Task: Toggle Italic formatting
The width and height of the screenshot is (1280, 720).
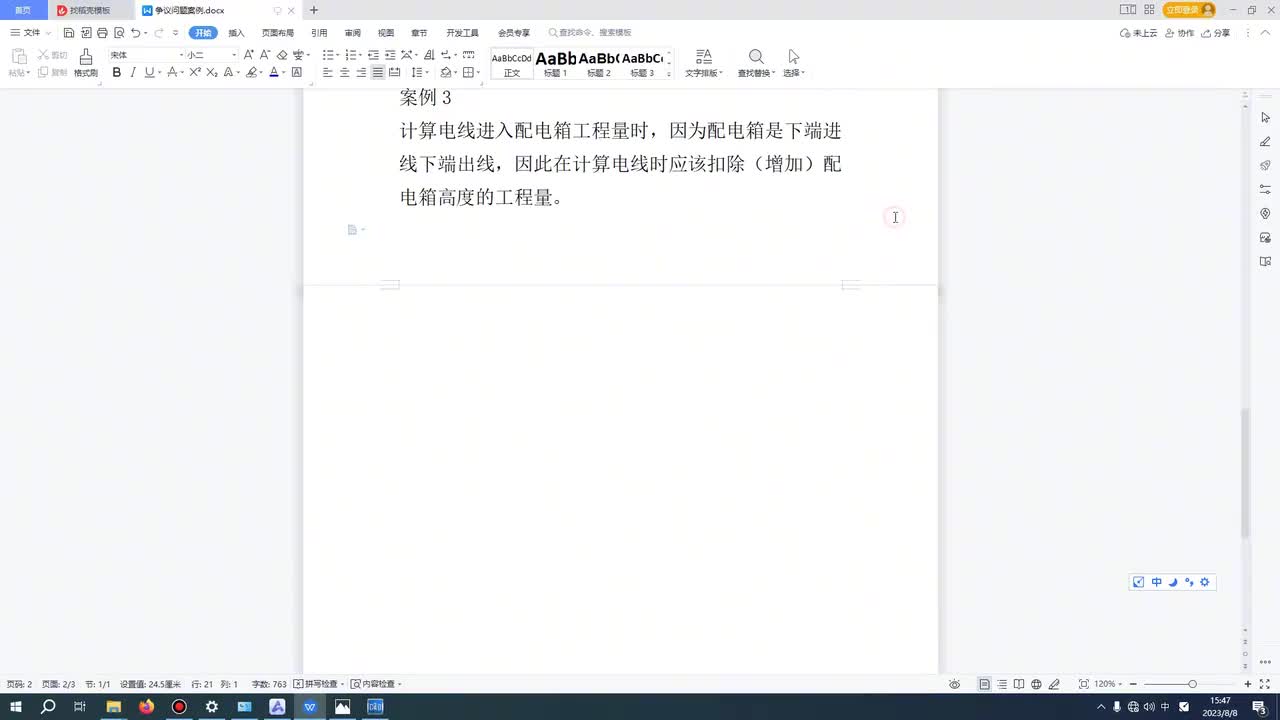Action: (x=133, y=72)
